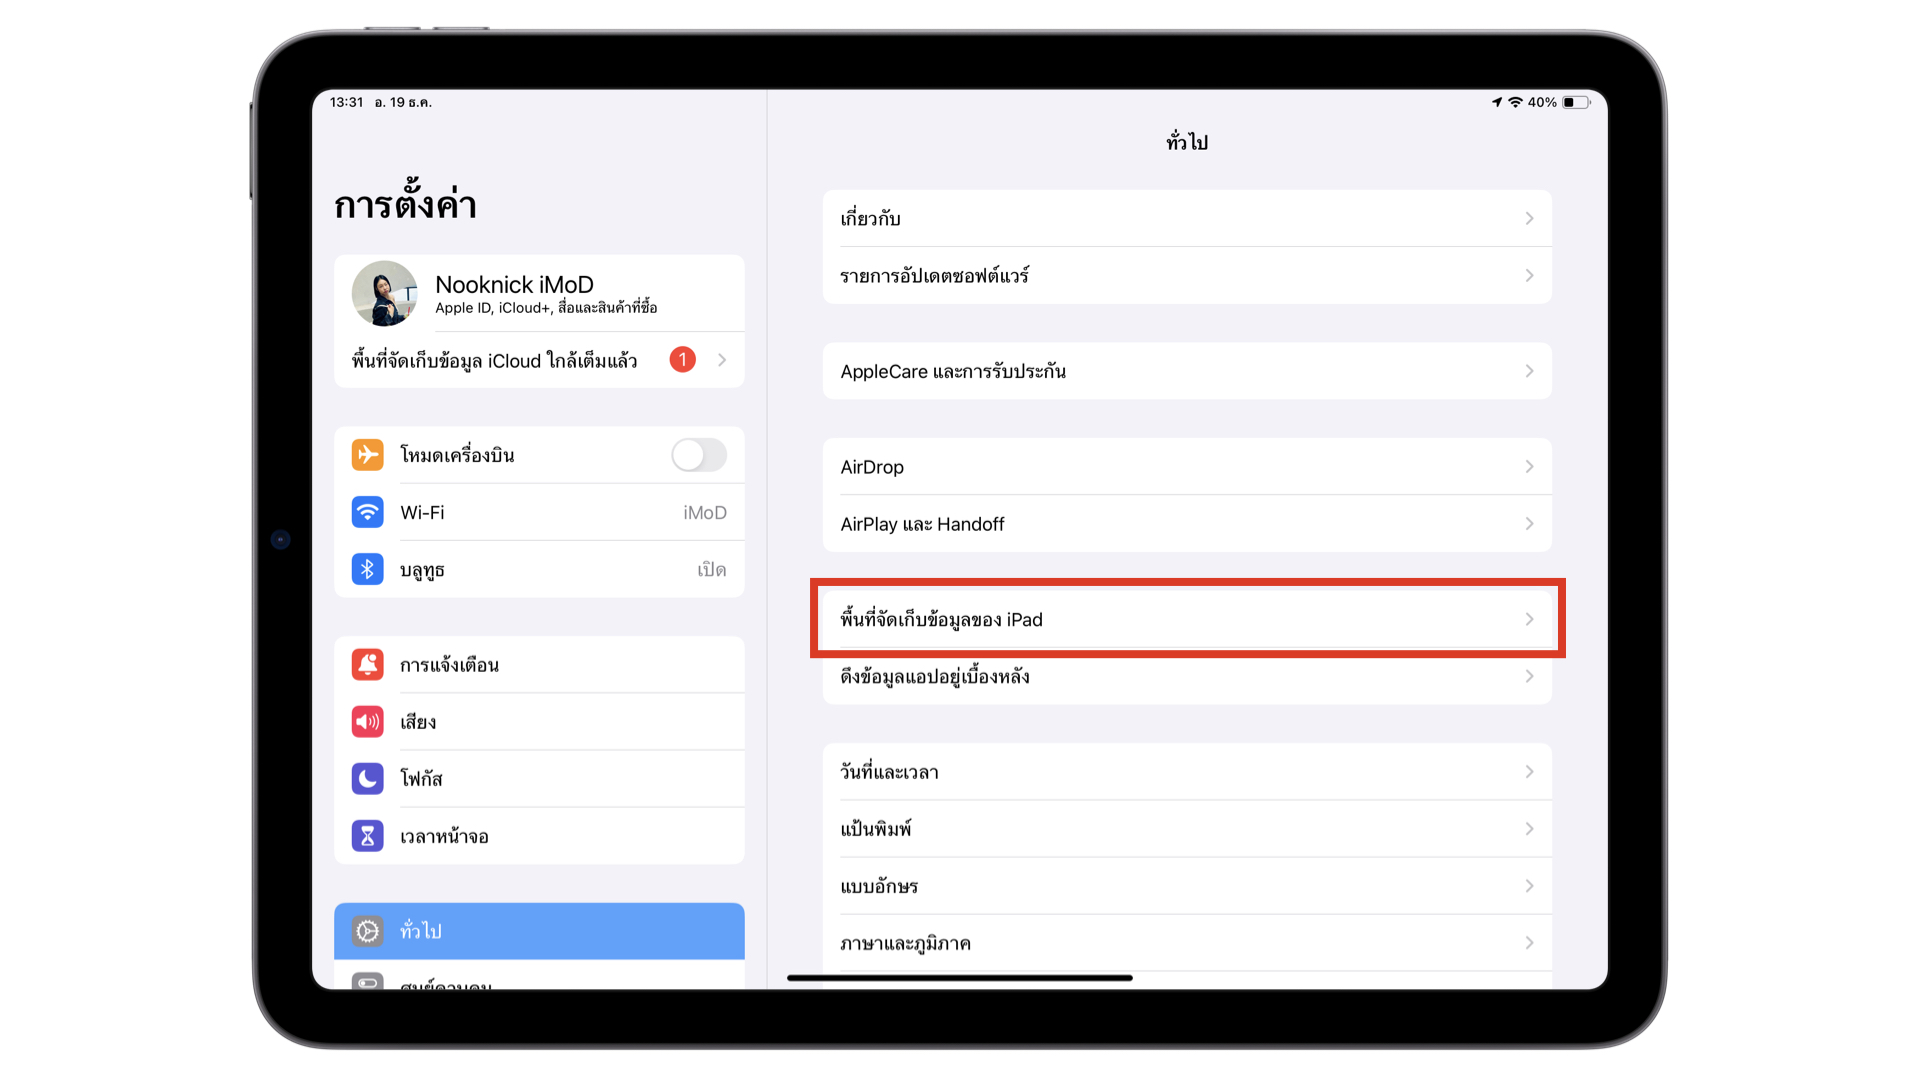Image resolution: width=1920 pixels, height=1080 pixels.
Task: Tap the Nooknick iMoD profile picture
Action: [x=384, y=294]
